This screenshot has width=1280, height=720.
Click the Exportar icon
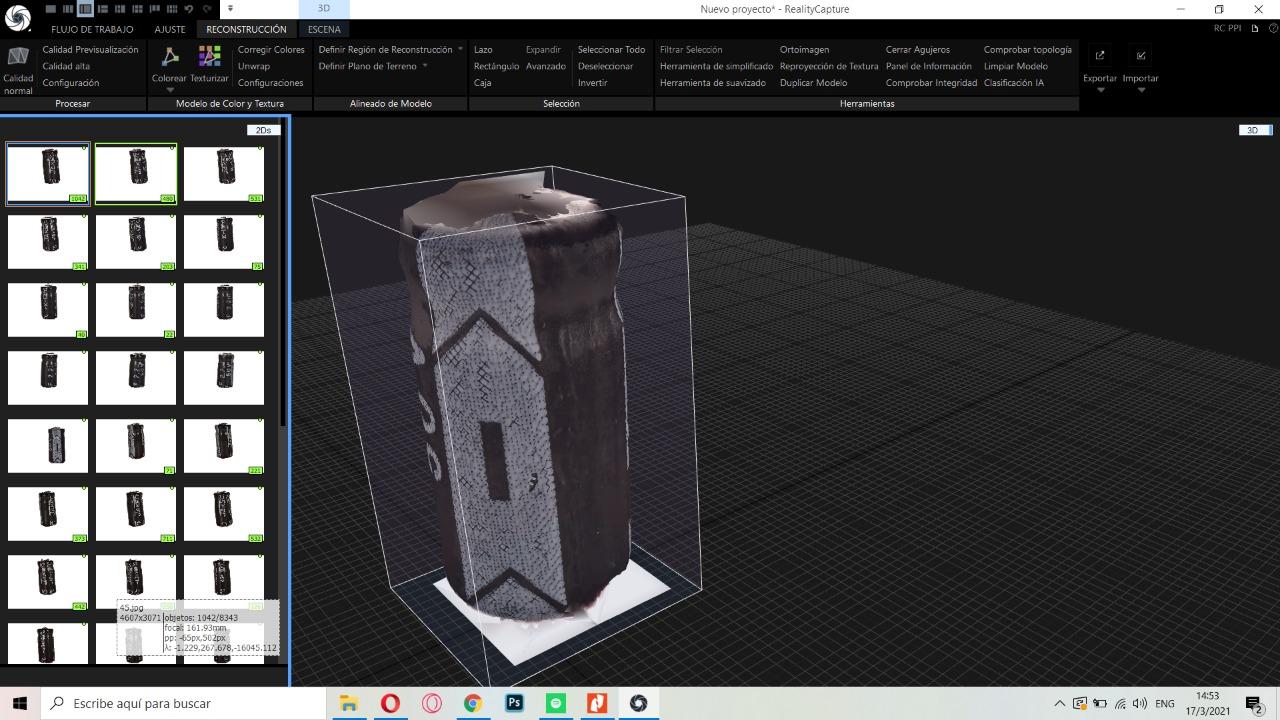pyautogui.click(x=1100, y=56)
